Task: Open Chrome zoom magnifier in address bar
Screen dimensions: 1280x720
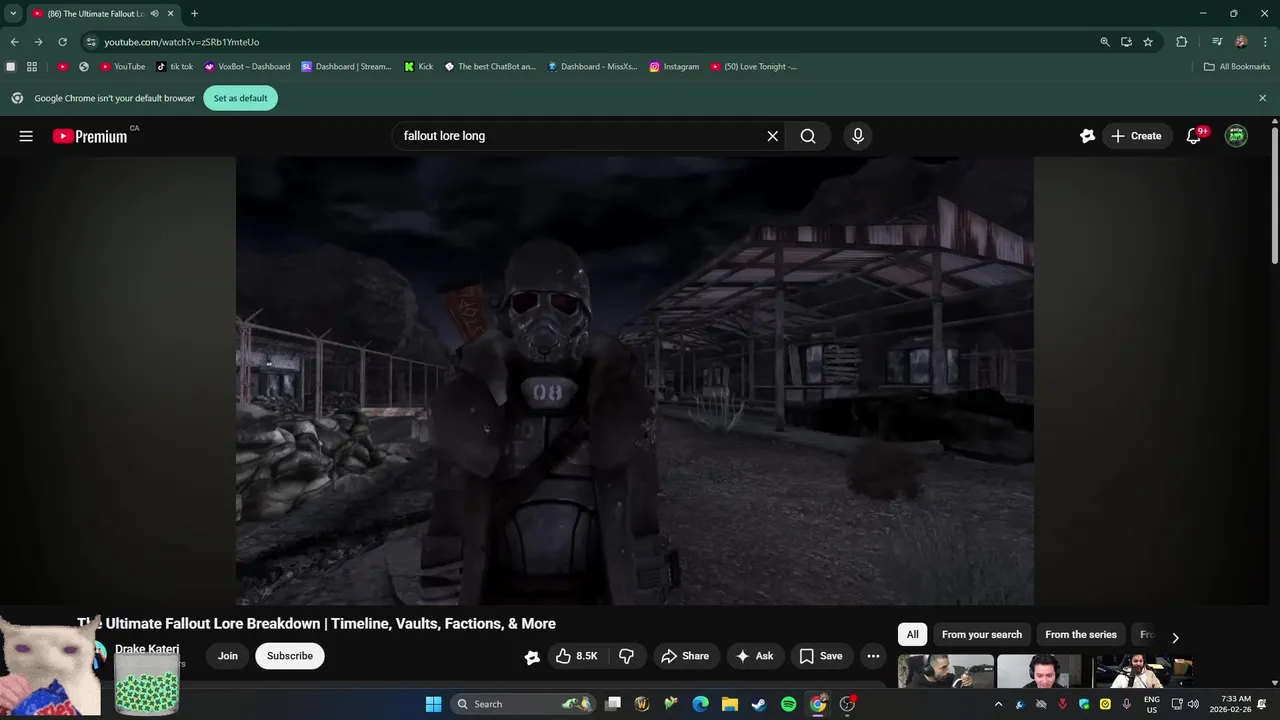Action: click(x=1105, y=42)
